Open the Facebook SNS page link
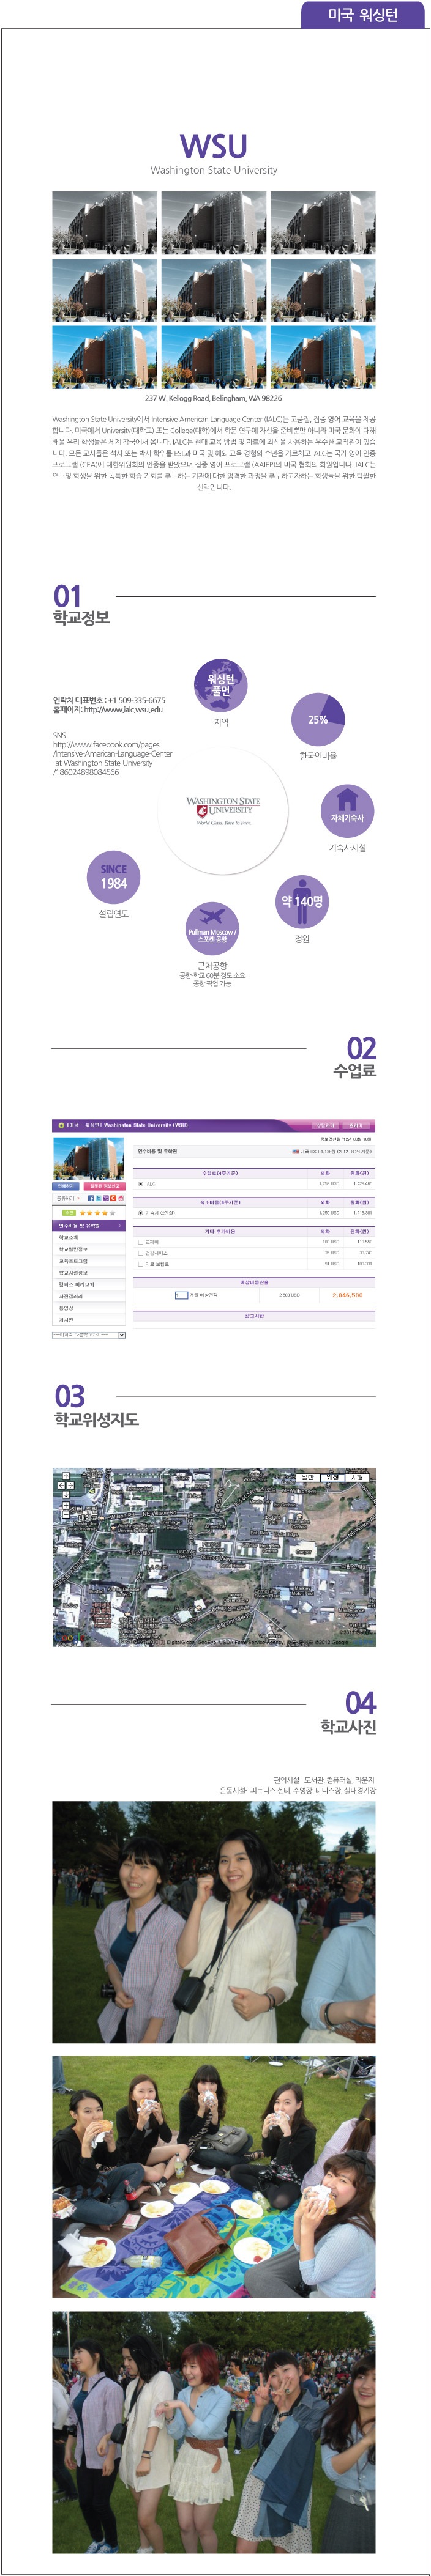The height and width of the screenshot is (2576, 431). [112, 758]
